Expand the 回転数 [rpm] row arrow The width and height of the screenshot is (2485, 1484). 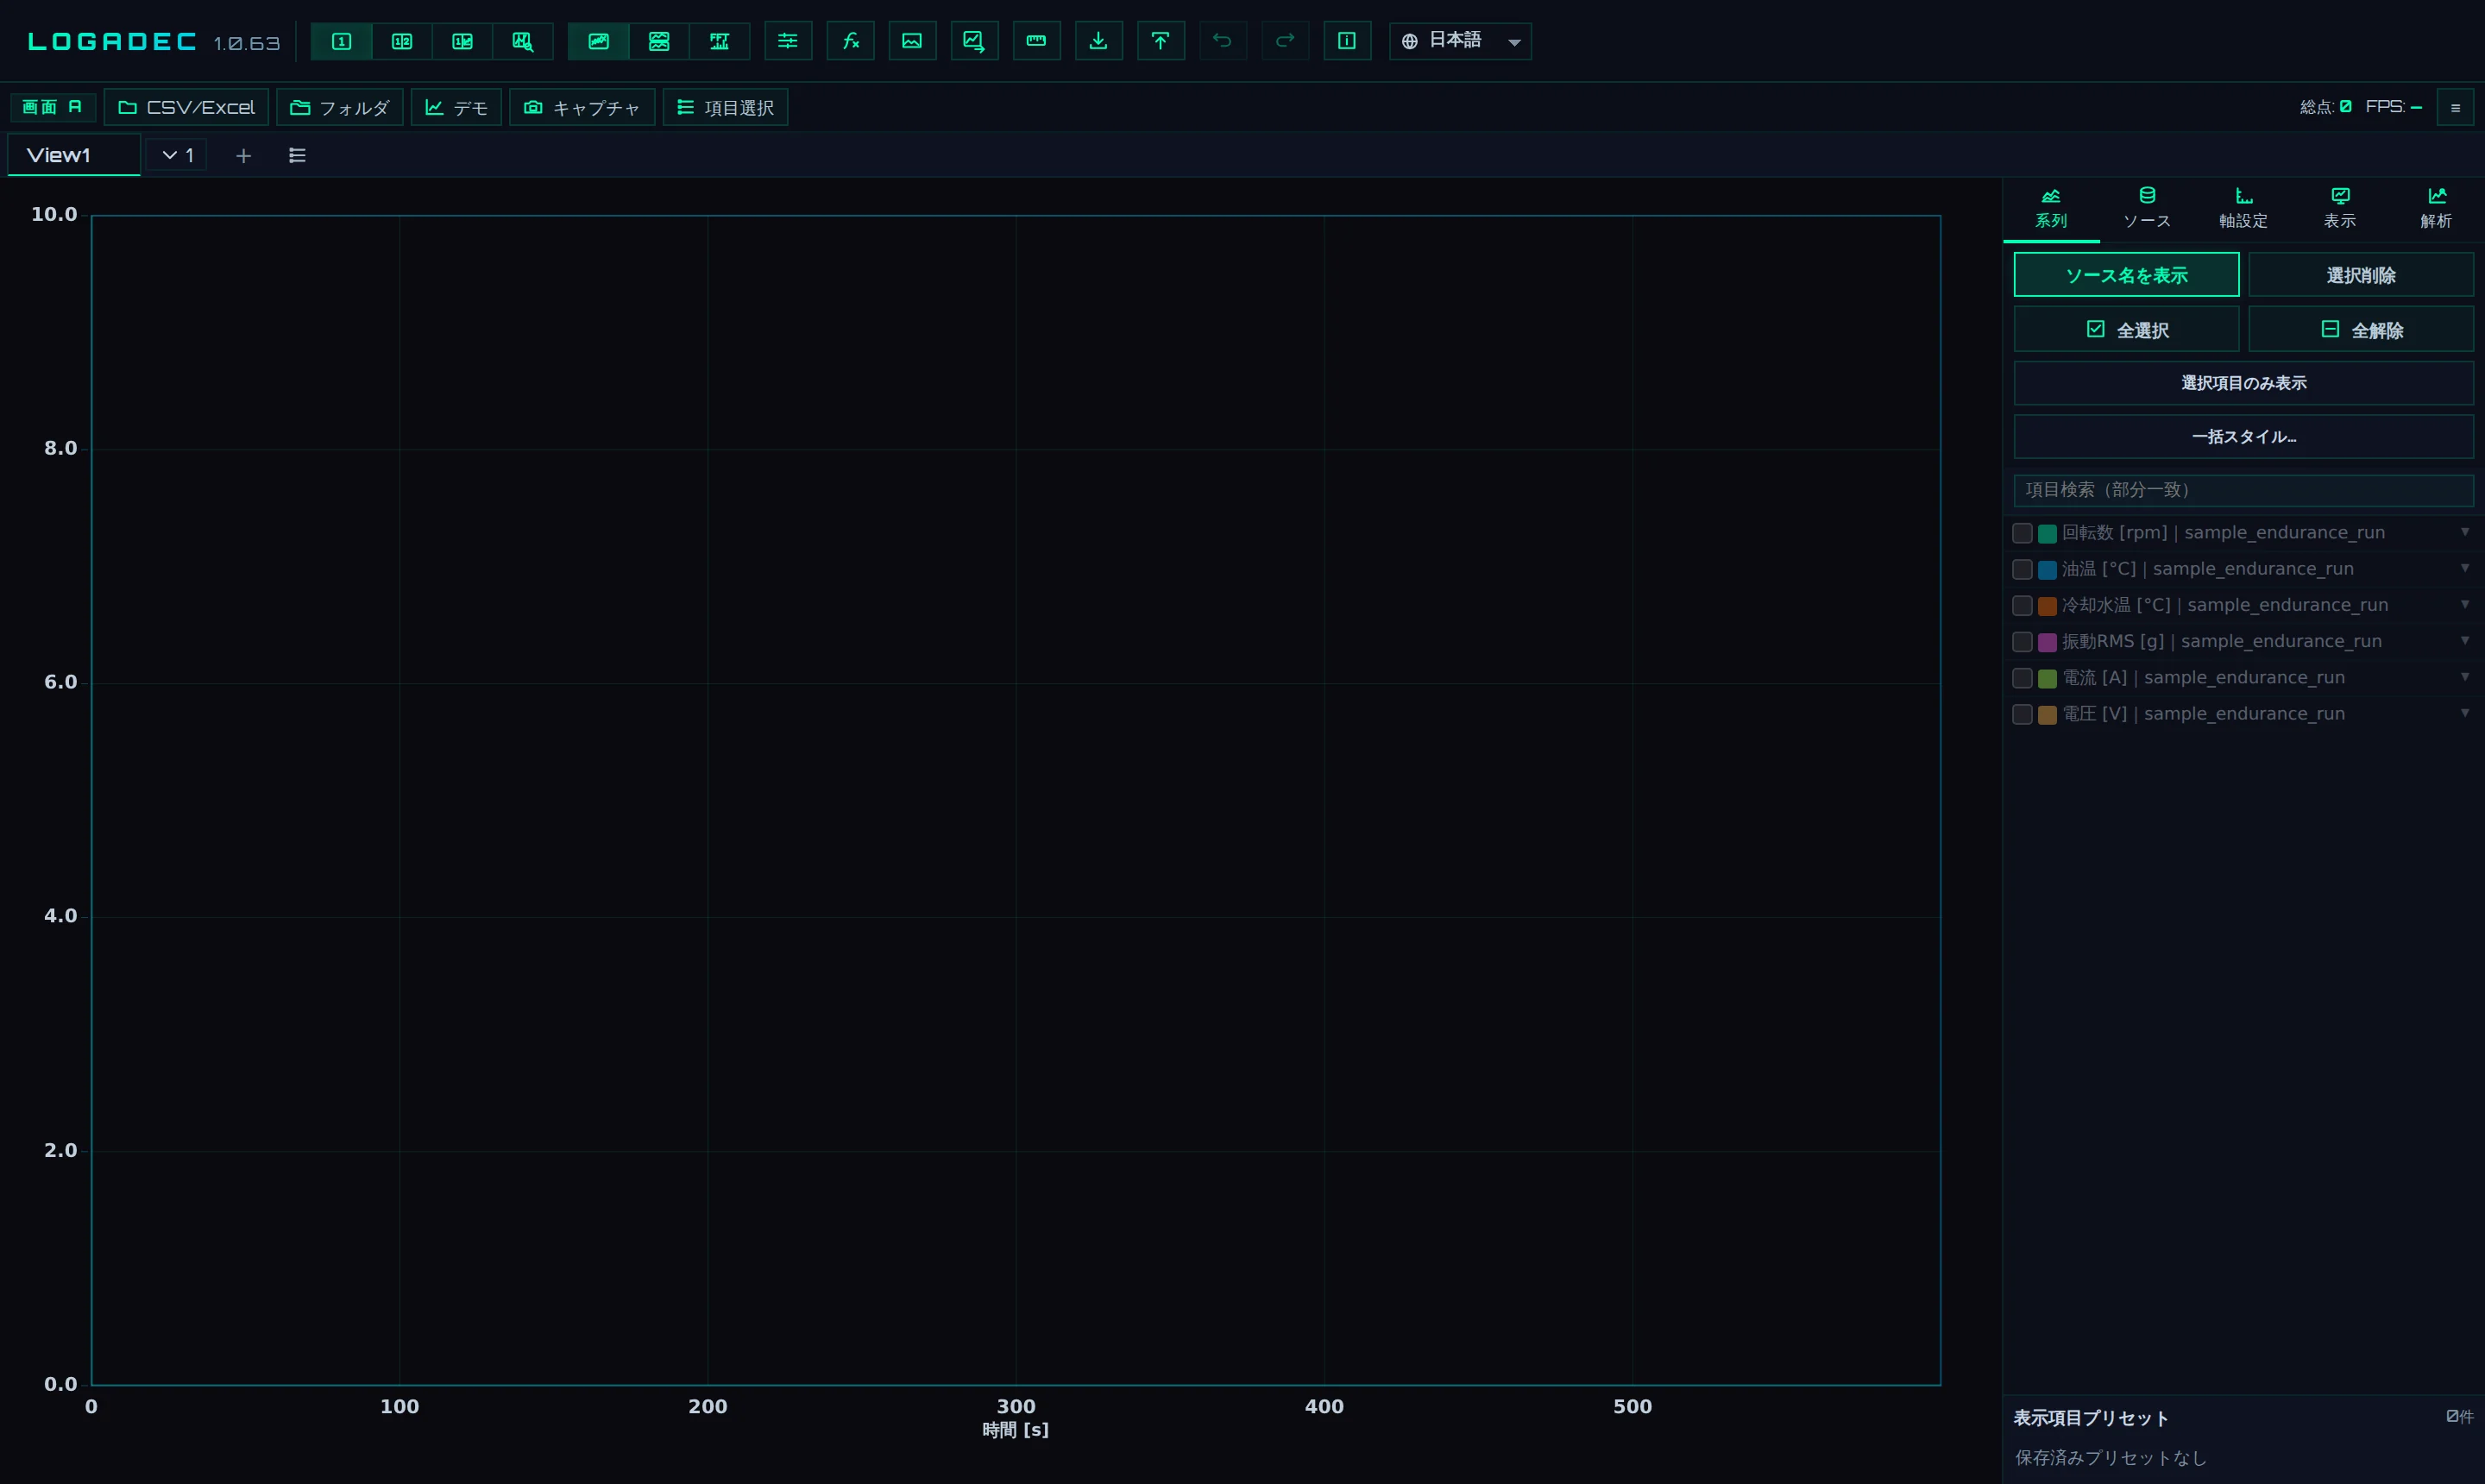pos(2465,532)
